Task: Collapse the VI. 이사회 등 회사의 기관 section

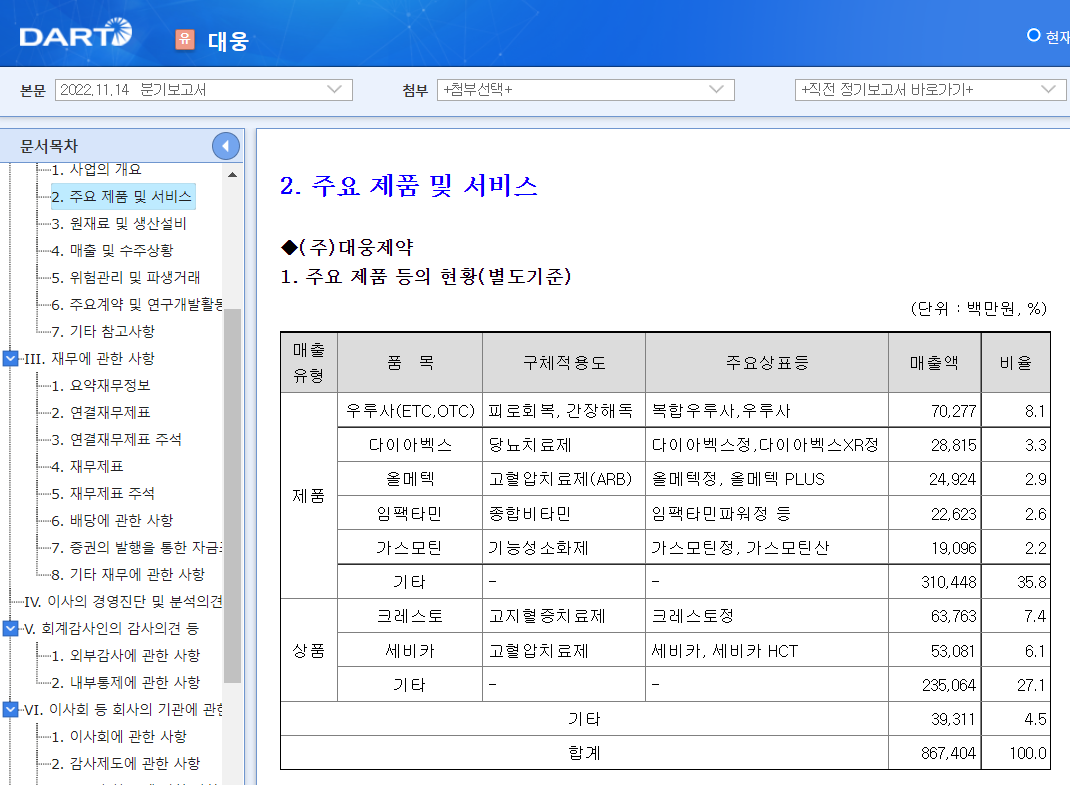Action: pos(8,711)
